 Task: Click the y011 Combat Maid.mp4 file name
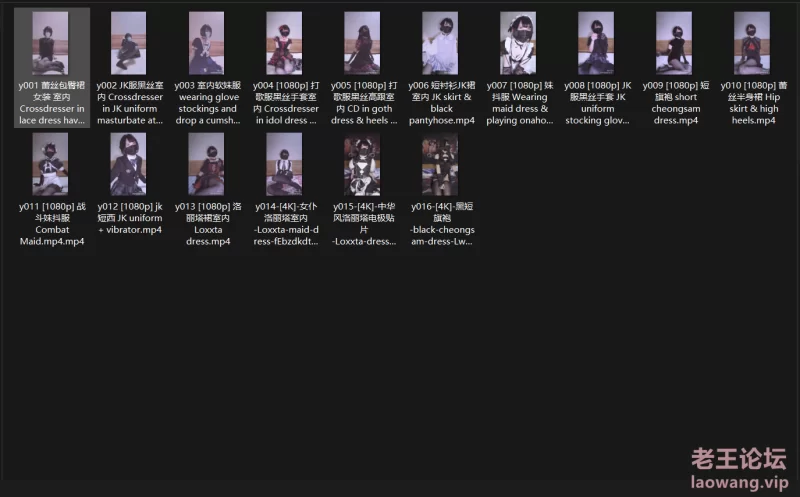click(x=51, y=224)
